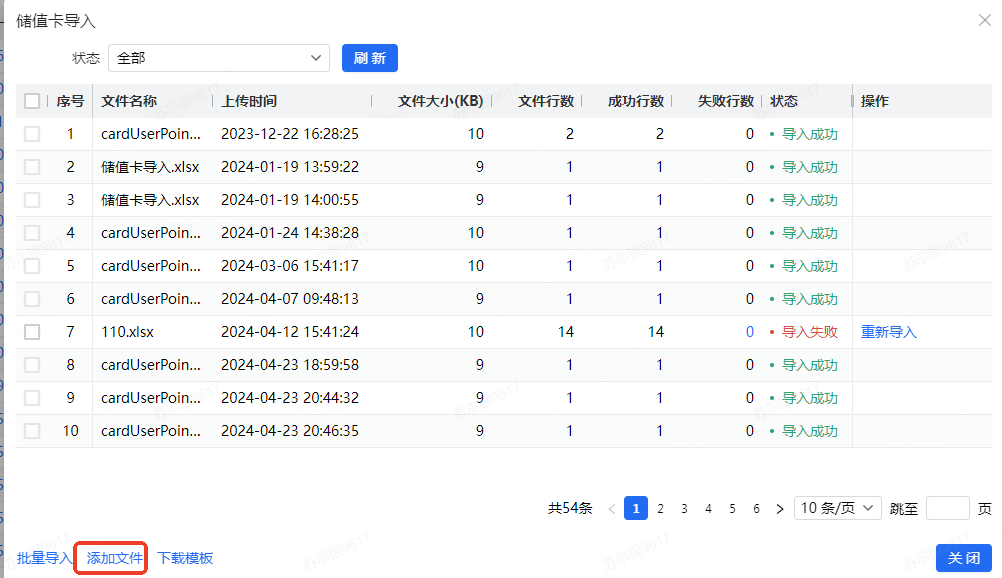Go to previous page with left arrow

[612, 509]
